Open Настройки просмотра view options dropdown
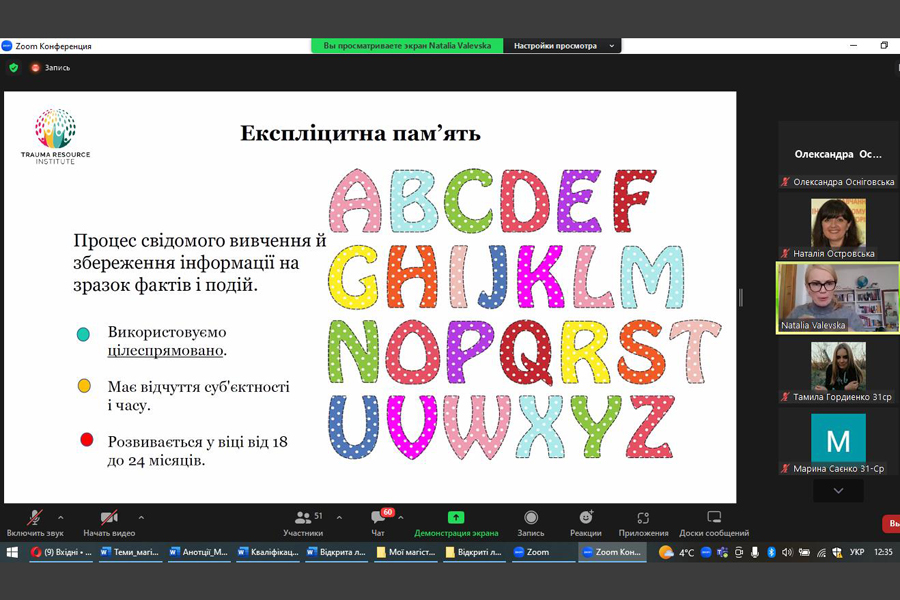The image size is (900, 600). (x=564, y=46)
